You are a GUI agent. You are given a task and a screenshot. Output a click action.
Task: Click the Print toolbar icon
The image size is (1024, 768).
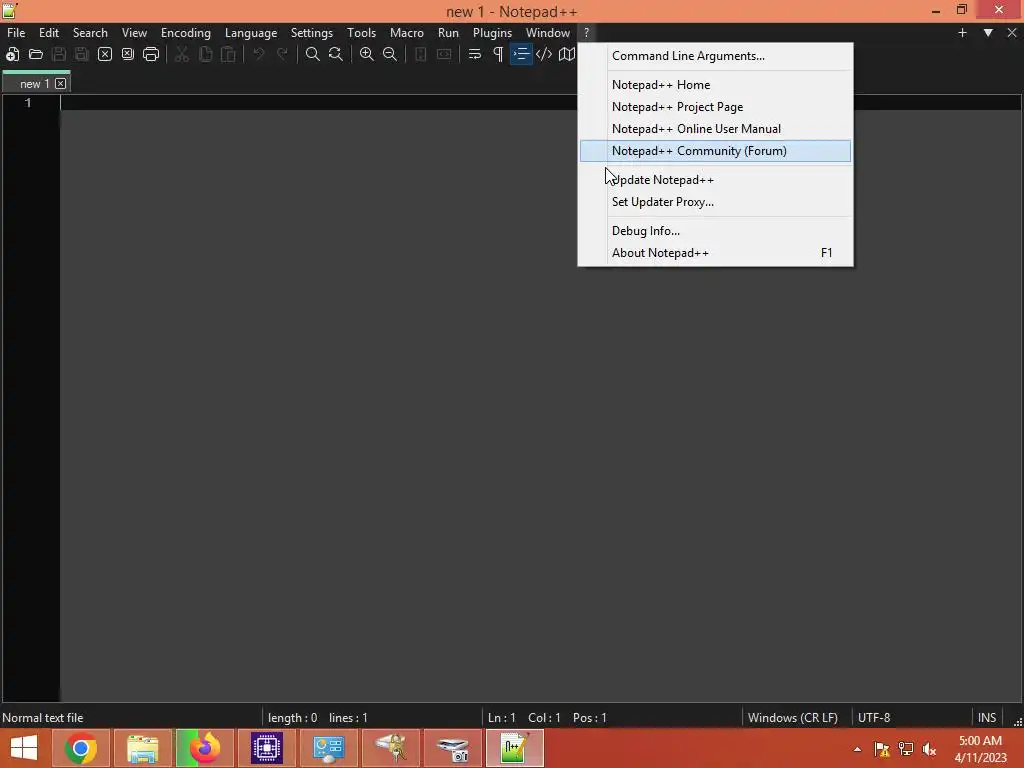(x=151, y=54)
